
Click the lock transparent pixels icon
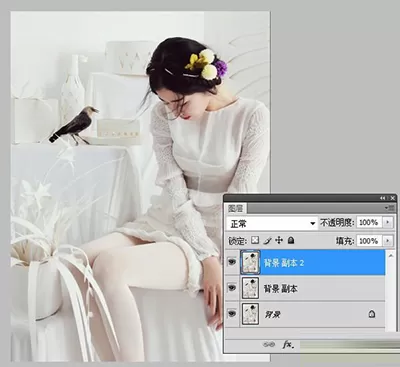pyautogui.click(x=255, y=240)
